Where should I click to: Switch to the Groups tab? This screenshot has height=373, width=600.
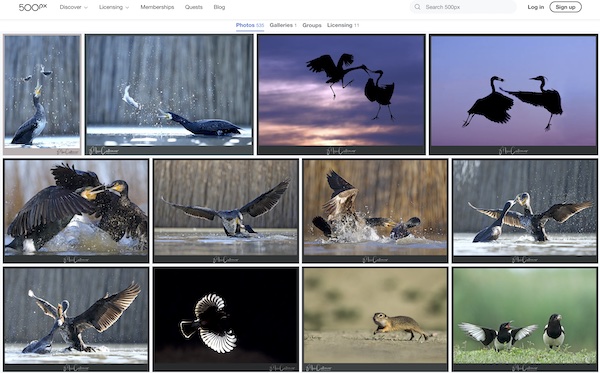(312, 25)
